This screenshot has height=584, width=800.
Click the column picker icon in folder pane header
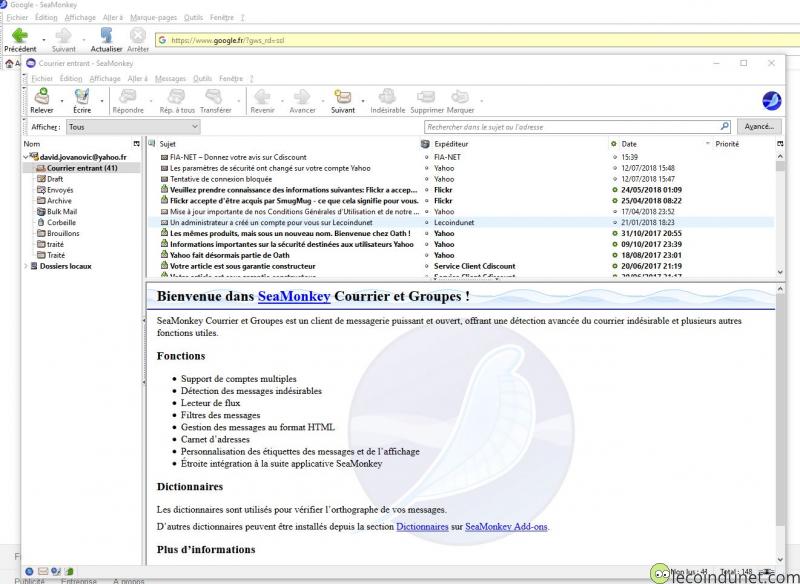point(137,144)
